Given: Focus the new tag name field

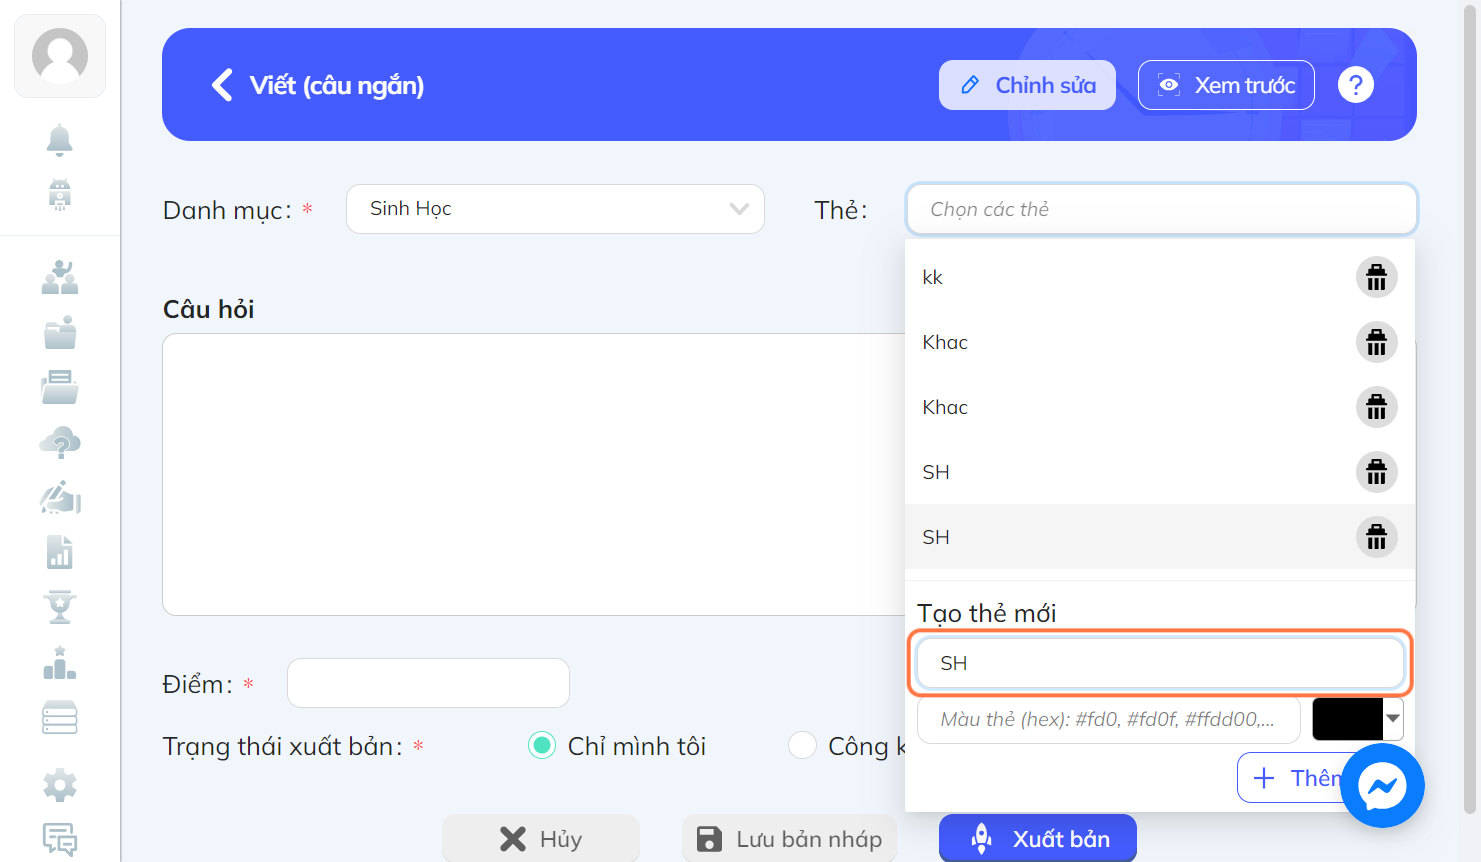Looking at the screenshot, I should 1160,663.
